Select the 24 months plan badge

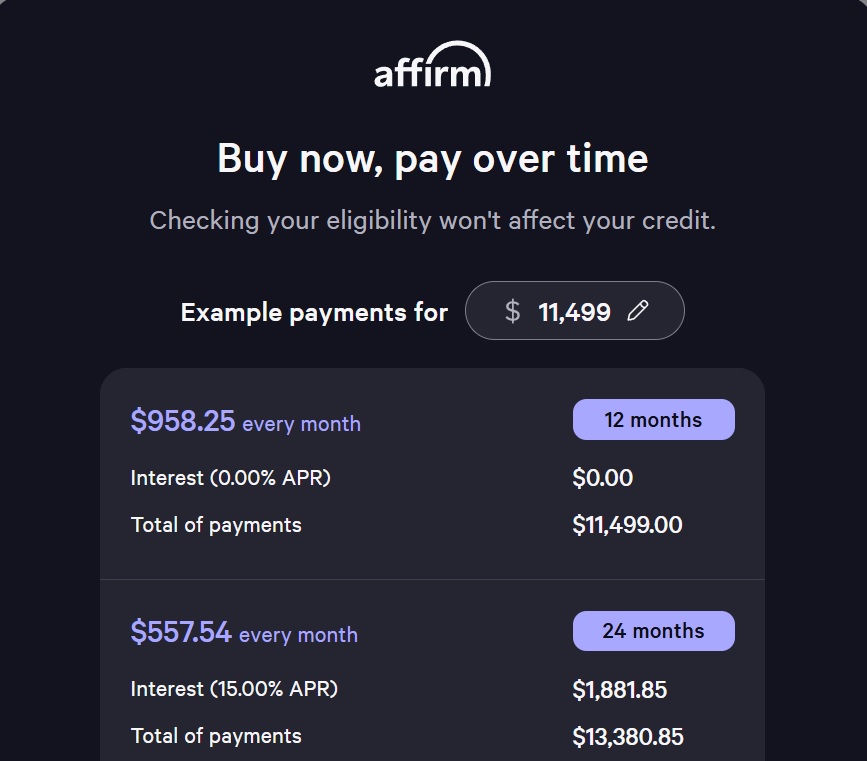point(653,631)
